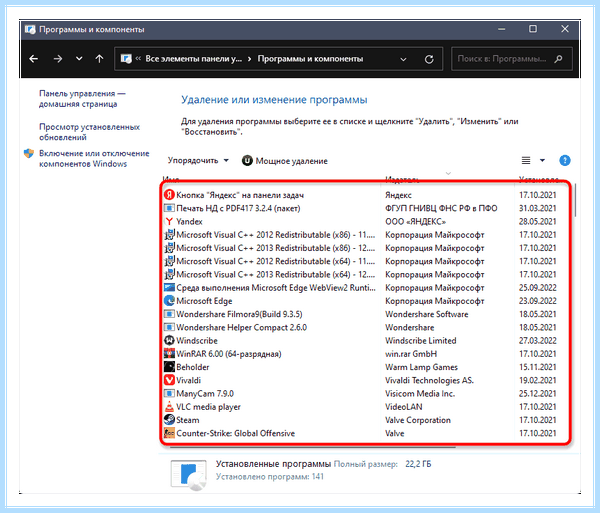Screen dimensions: 600x513
Task: Click the installed programs thumbnail in details pane
Action: pyautogui.click(x=189, y=475)
